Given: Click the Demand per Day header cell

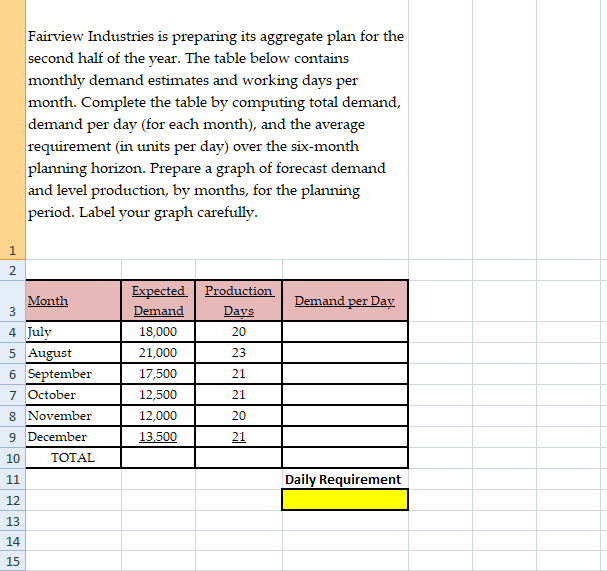Looking at the screenshot, I should tap(345, 301).
